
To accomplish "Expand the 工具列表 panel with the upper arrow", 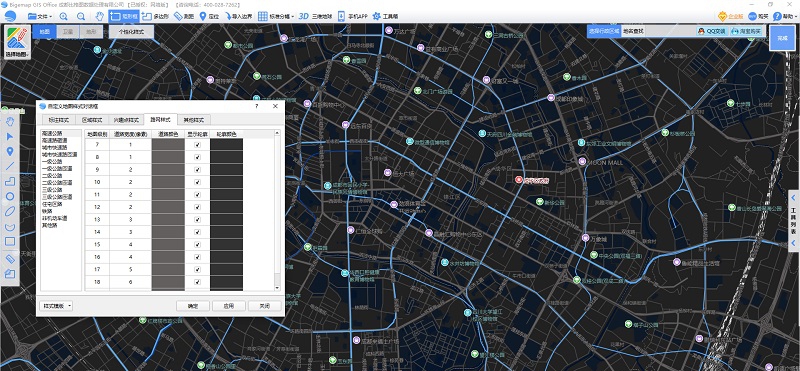I will (793, 197).
